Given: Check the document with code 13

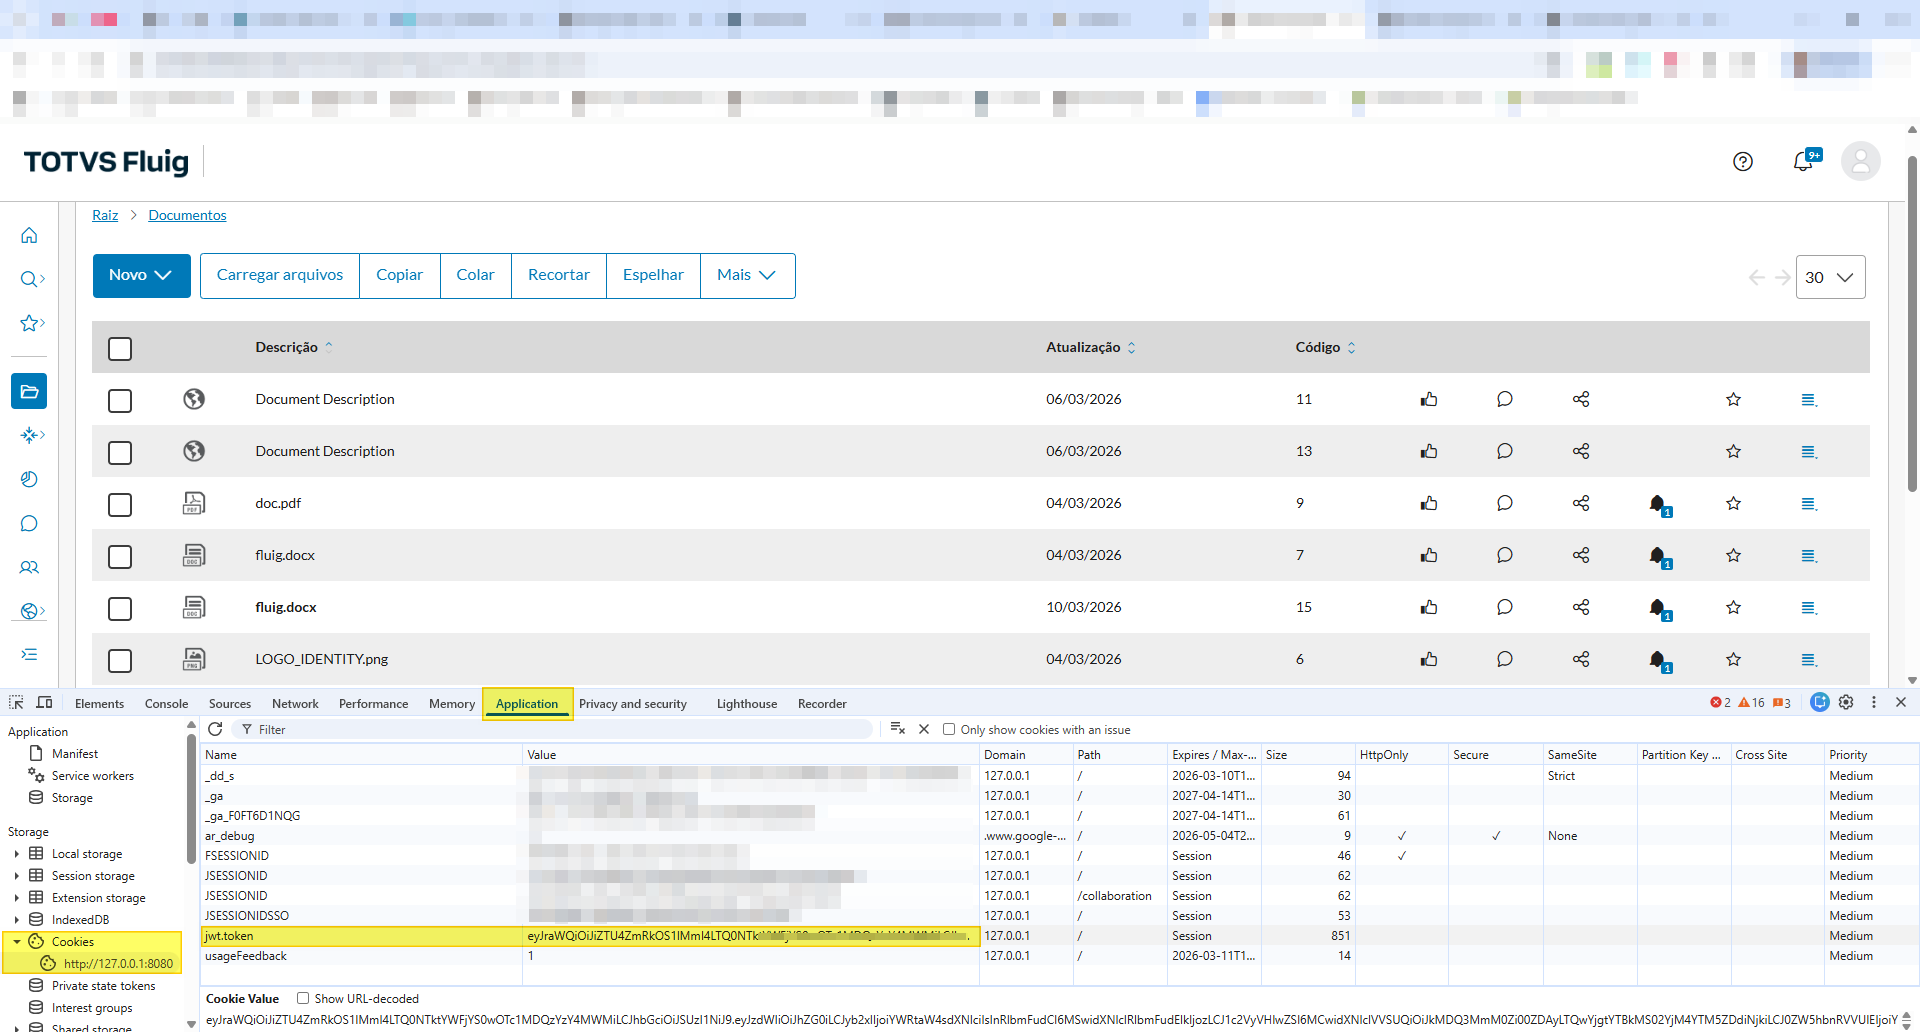Looking at the screenshot, I should pyautogui.click(x=120, y=452).
